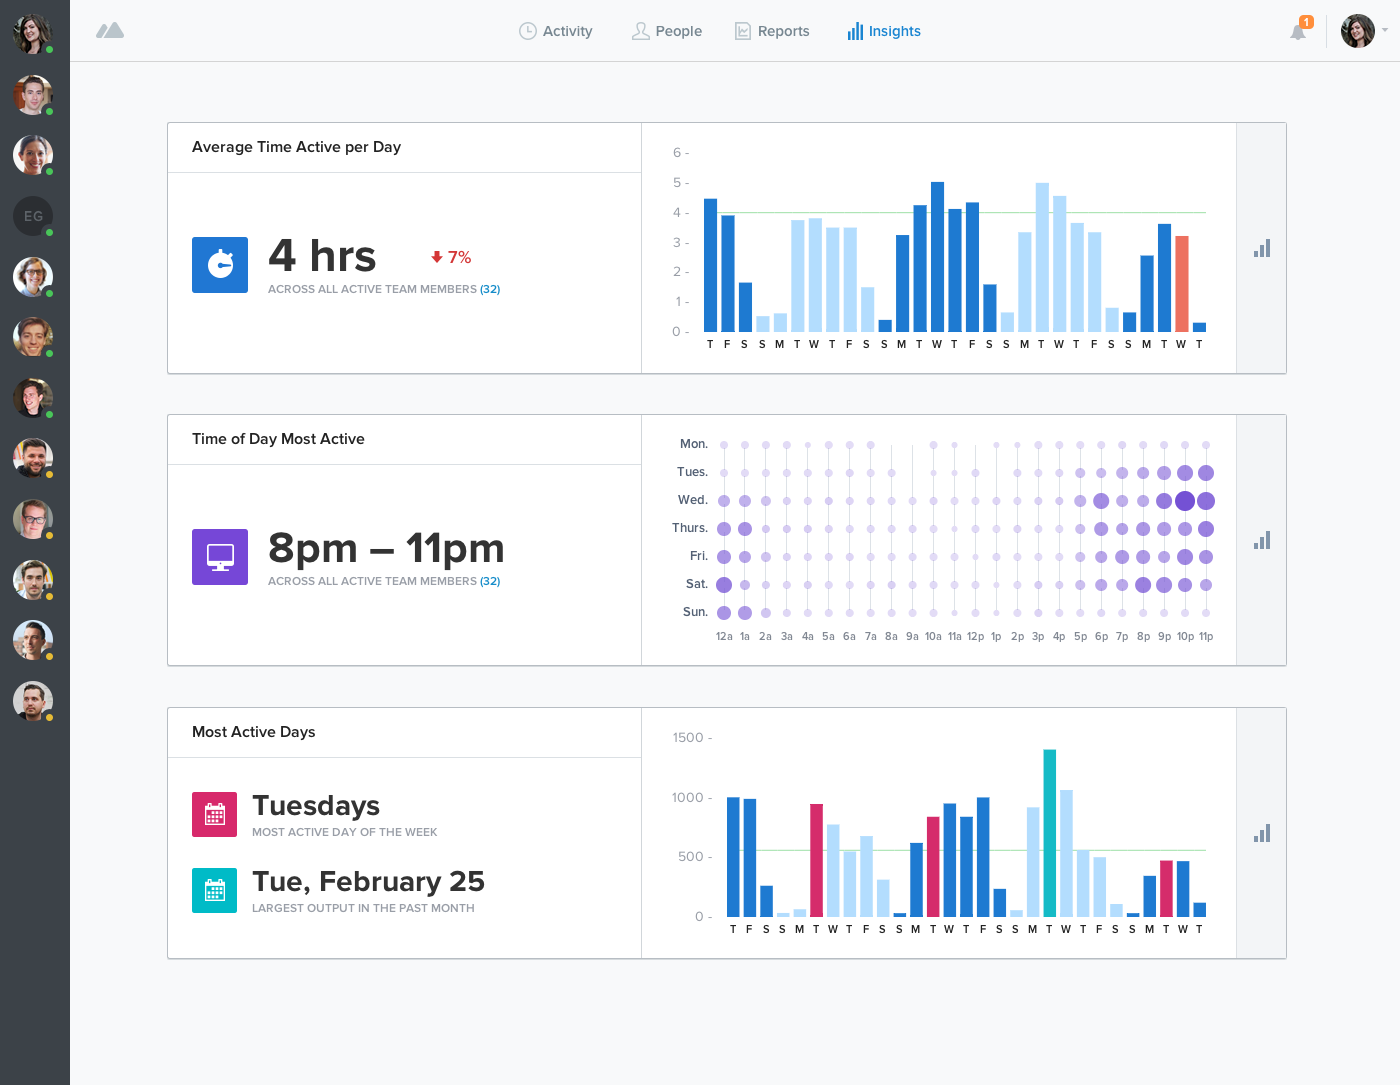
Task: Click the mountain logo in the top bar
Action: coord(110,31)
